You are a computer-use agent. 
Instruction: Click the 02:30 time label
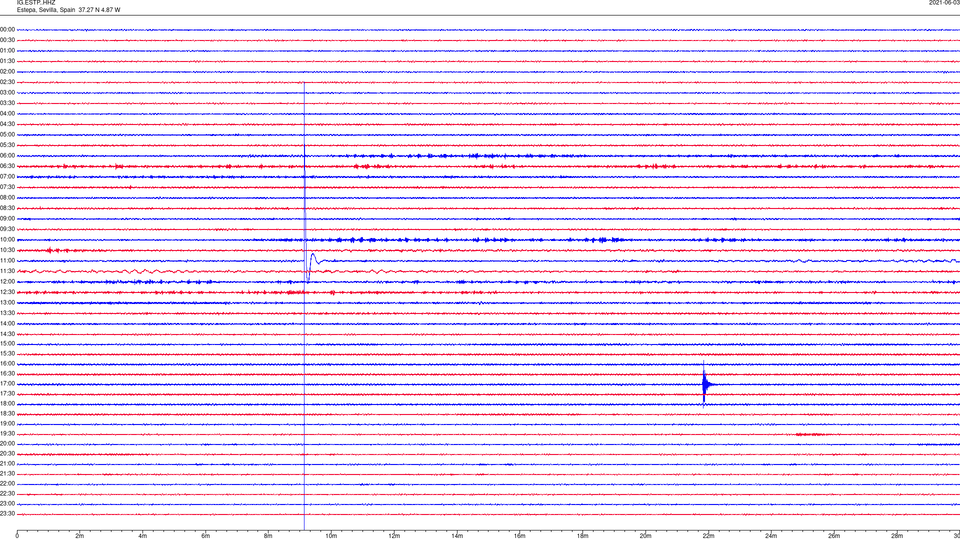pos(7,82)
